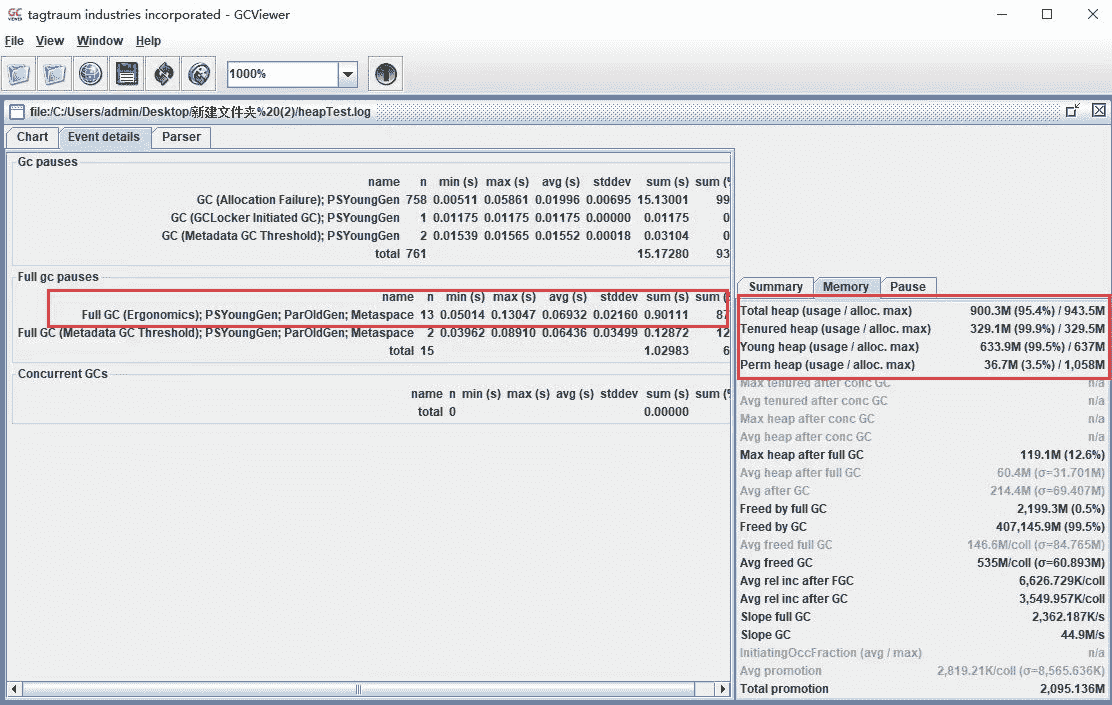
Task: Click the '36.7M (3.5%) / 1,058M' value
Action: pos(1044,365)
